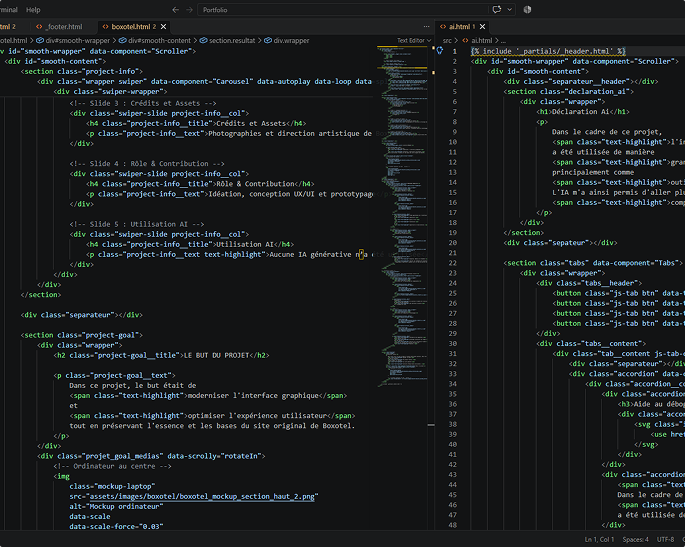Open the Text Editor dropdown in breadcrumbs

(x=414, y=41)
